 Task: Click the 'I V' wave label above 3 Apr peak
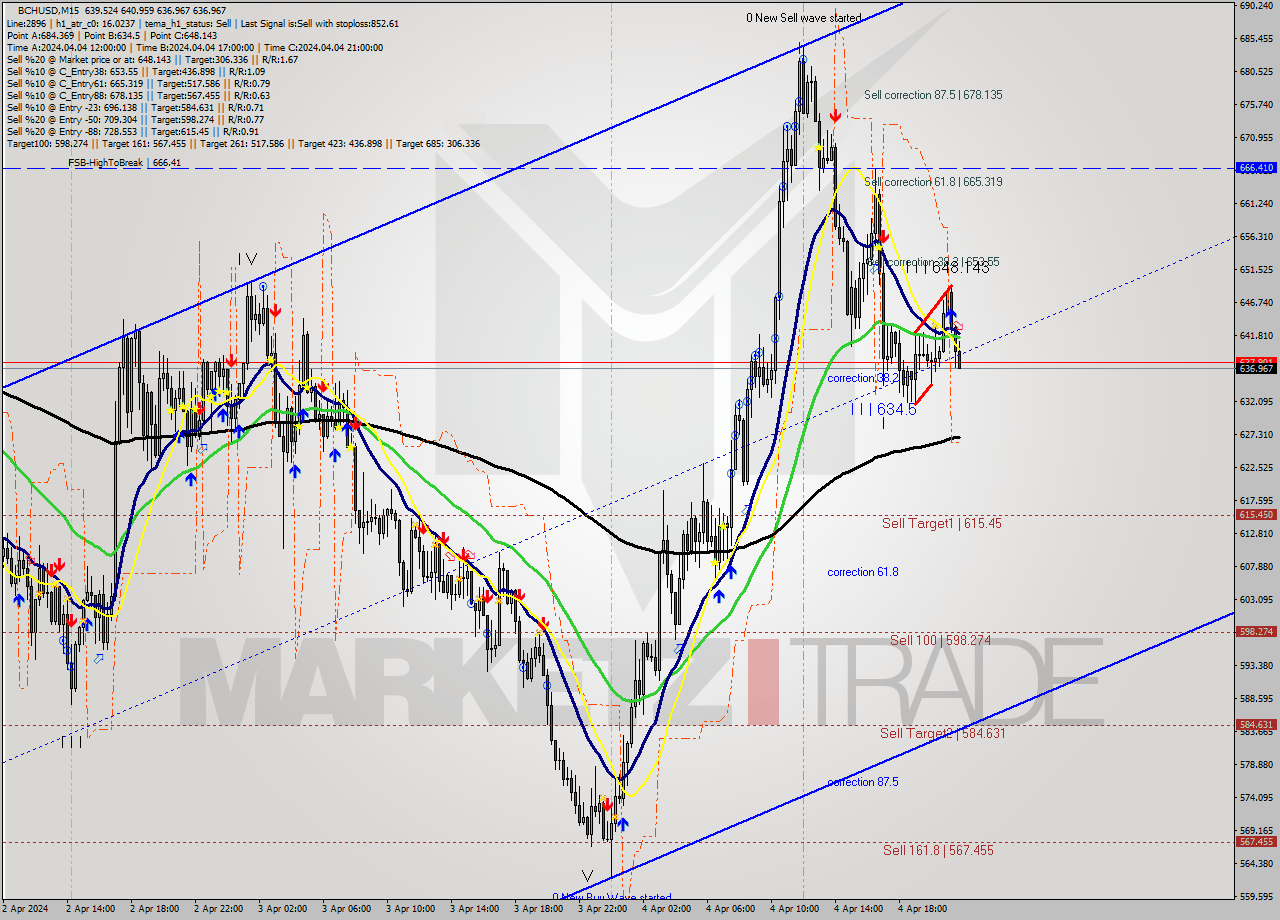[247, 259]
